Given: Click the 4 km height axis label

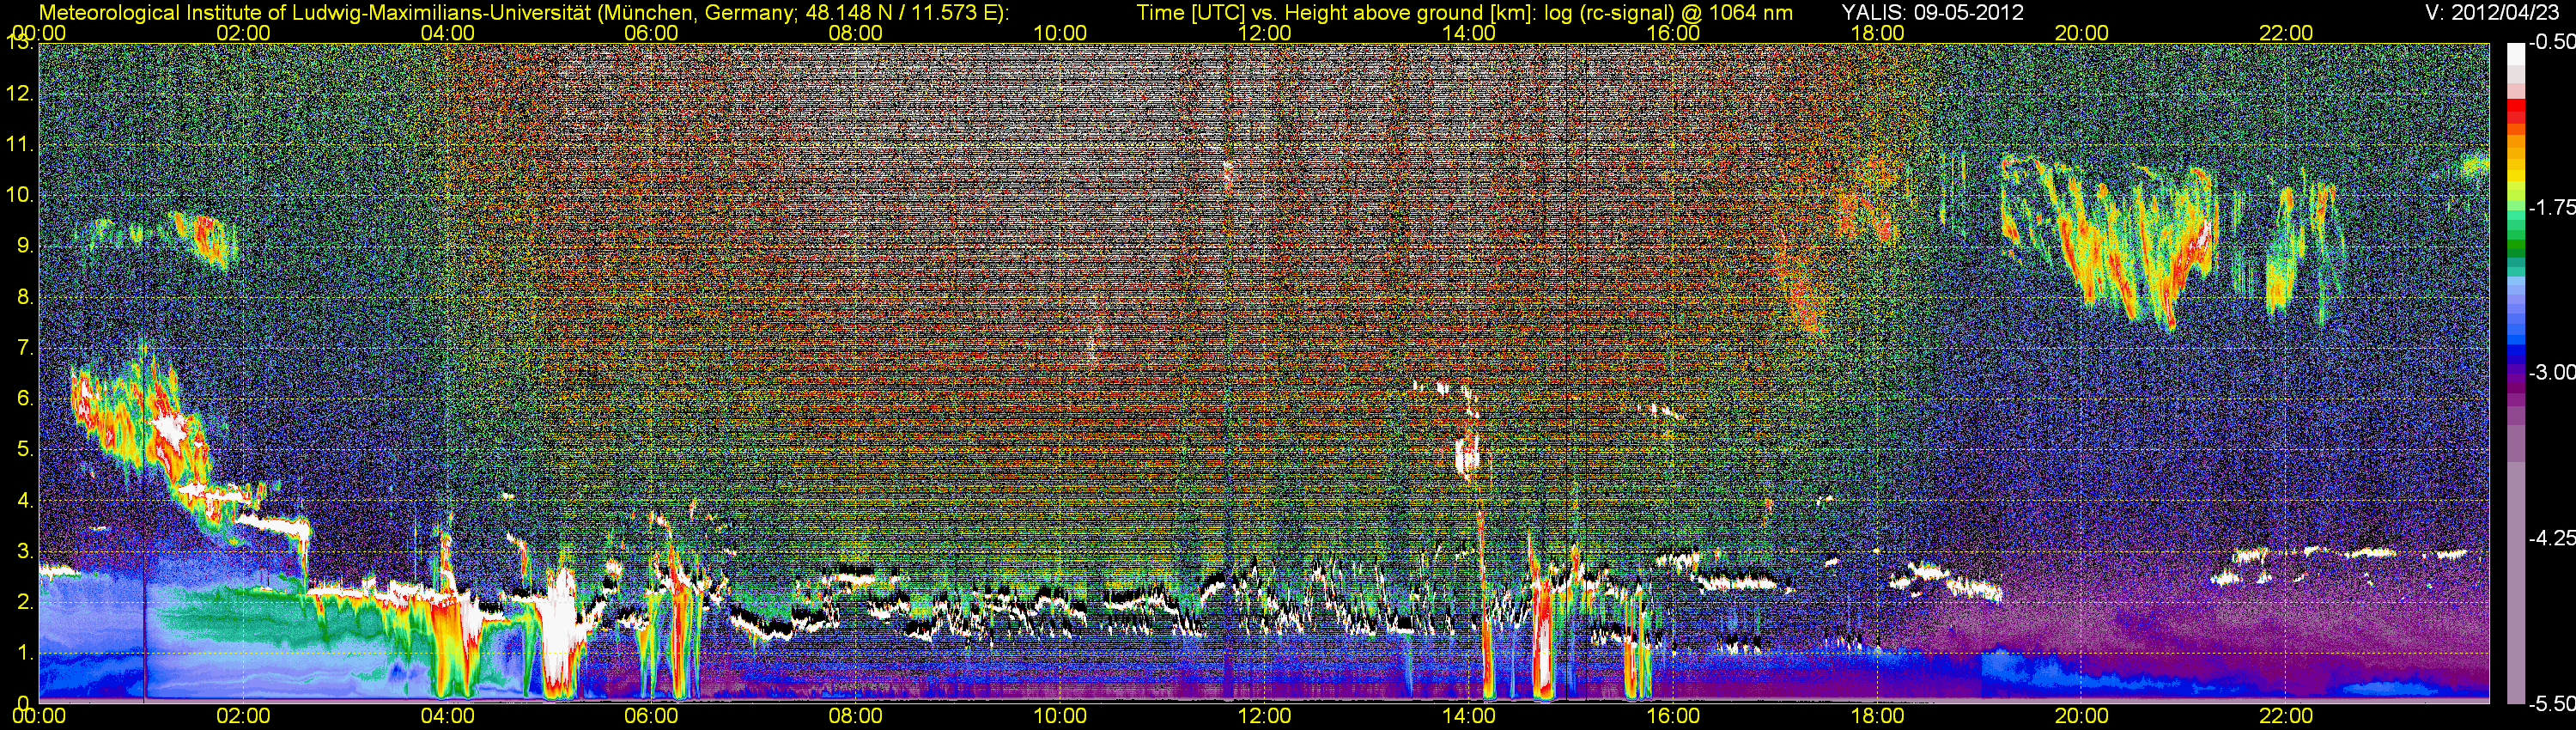Looking at the screenshot, I should pos(24,500).
